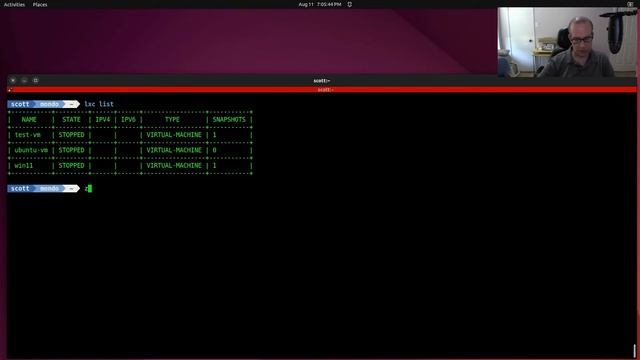Minimize the terminal window
Screen dimensions: 640x360
tap(24, 80)
